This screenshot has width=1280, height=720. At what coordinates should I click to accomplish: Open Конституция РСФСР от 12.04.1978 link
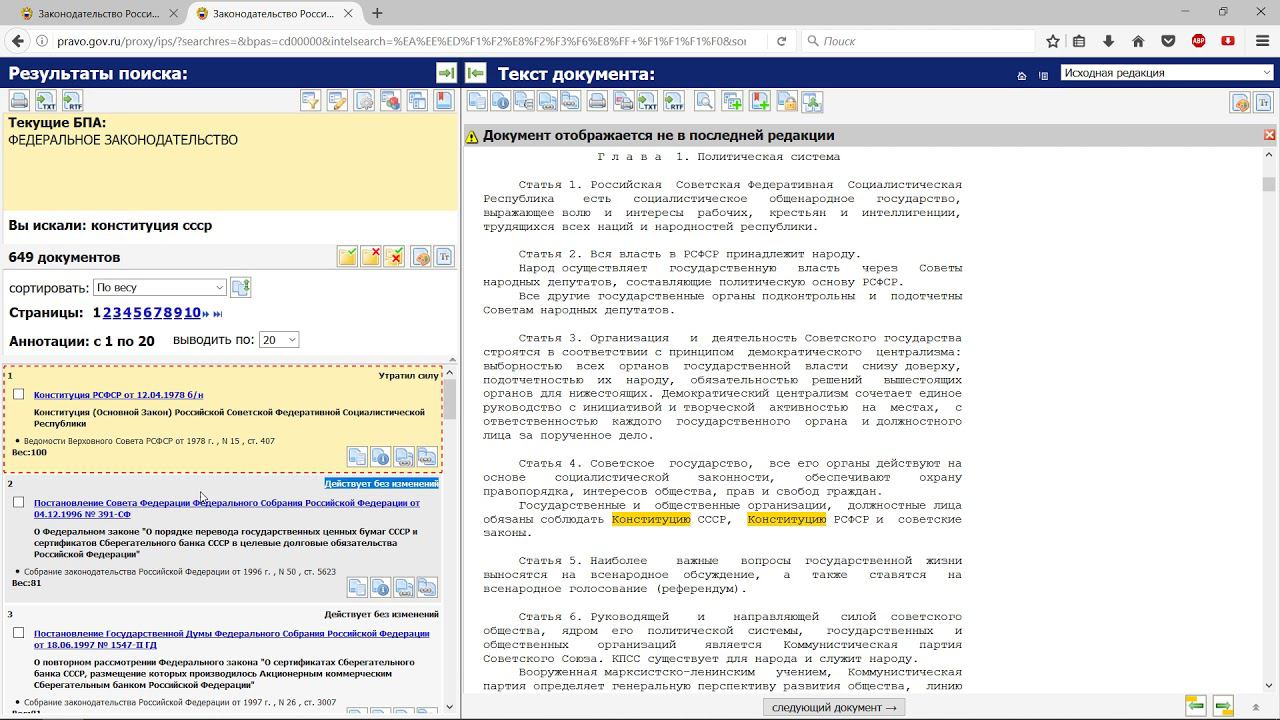(118, 395)
